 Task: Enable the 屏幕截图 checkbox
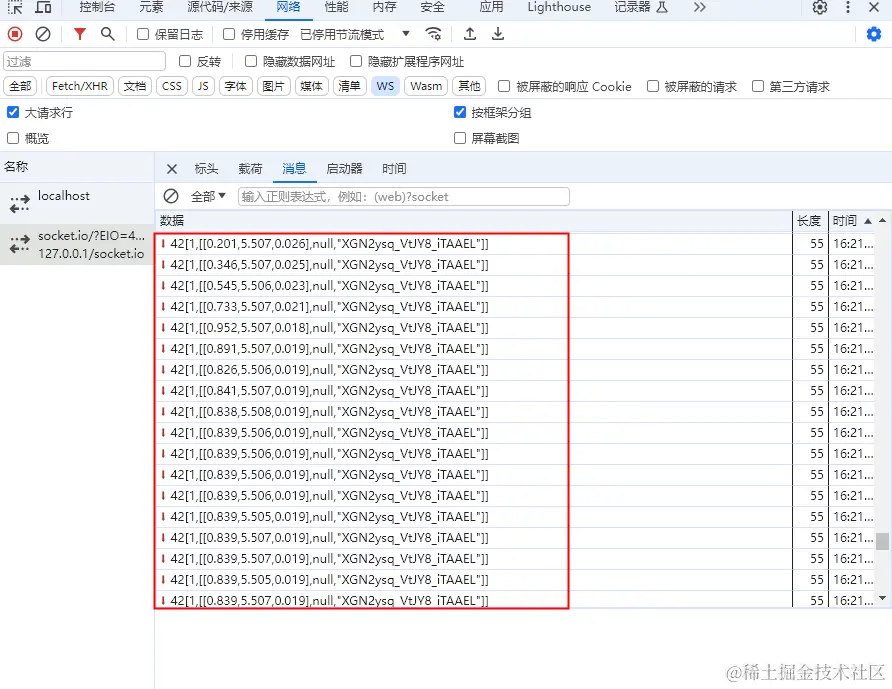[460, 138]
